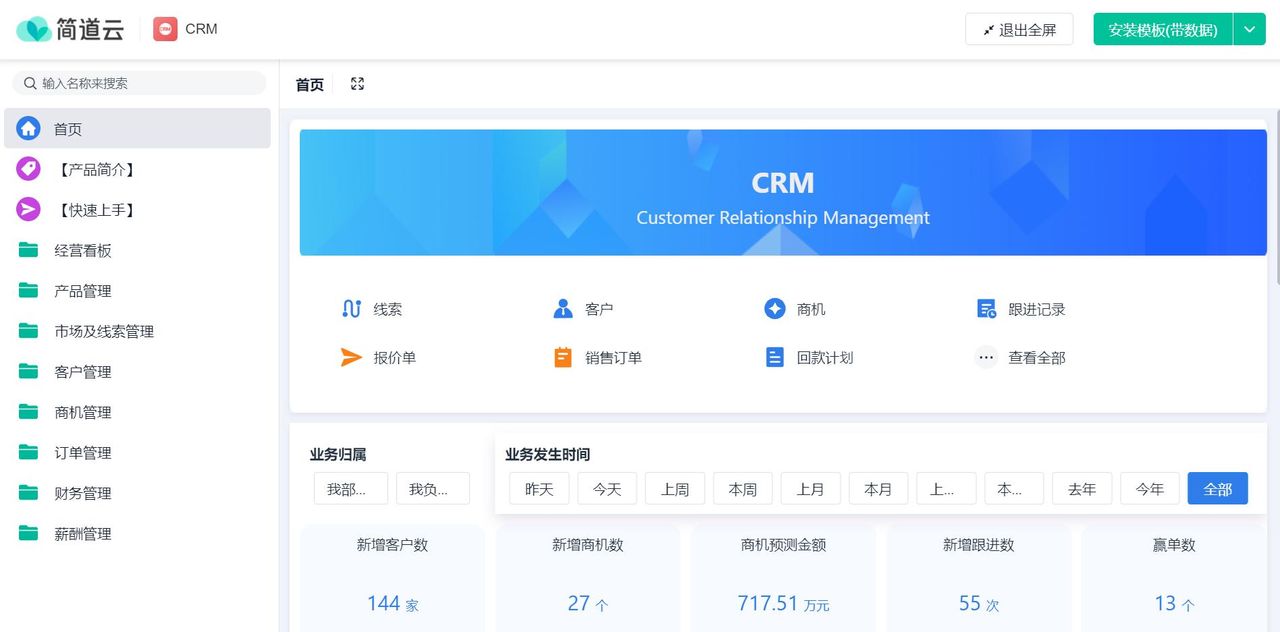Click the 回款计划 document icon
1280x632 pixels.
pyautogui.click(x=774, y=357)
